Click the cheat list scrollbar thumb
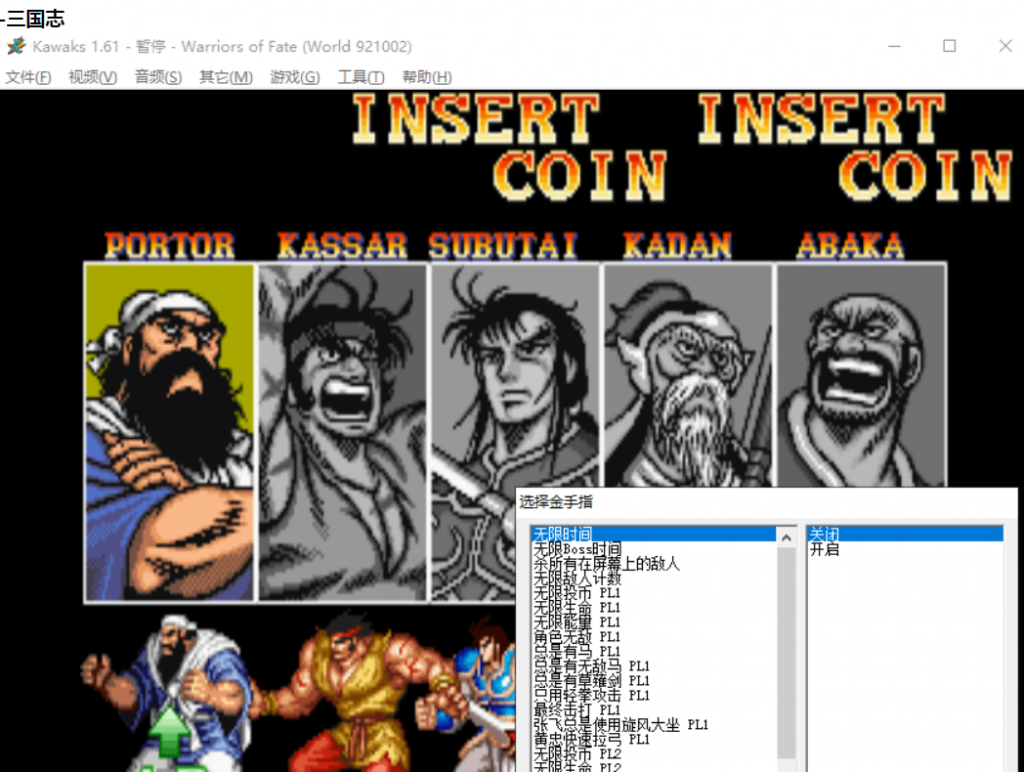 [786, 654]
